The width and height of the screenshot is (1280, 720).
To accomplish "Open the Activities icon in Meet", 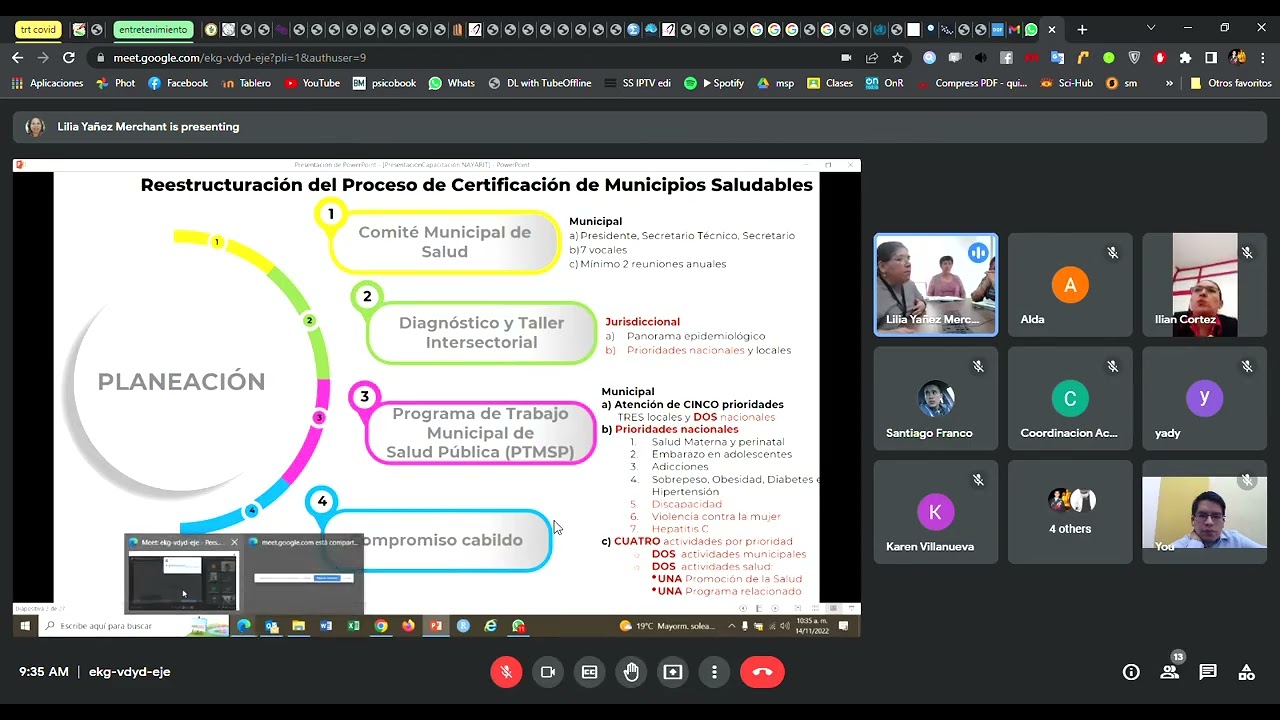I will (1246, 672).
